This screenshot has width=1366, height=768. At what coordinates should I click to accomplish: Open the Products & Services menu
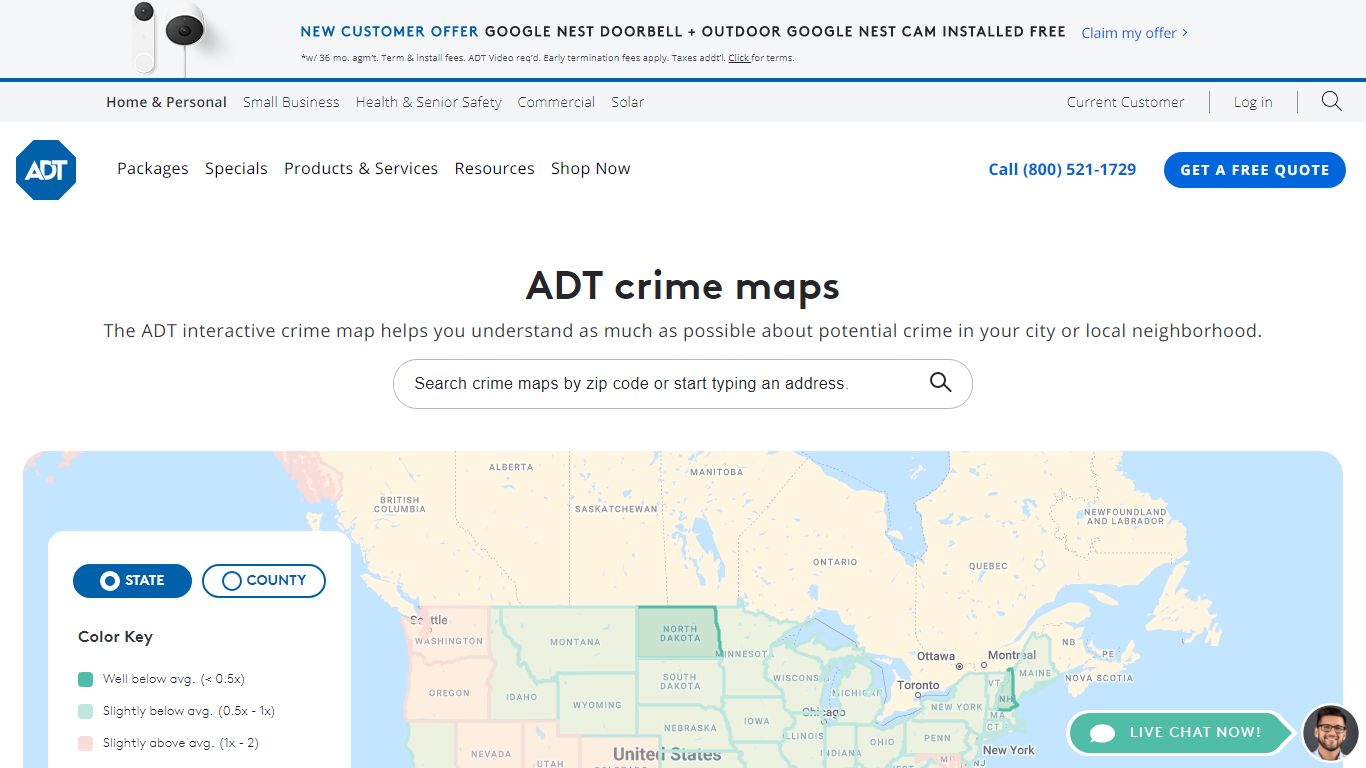(x=361, y=169)
